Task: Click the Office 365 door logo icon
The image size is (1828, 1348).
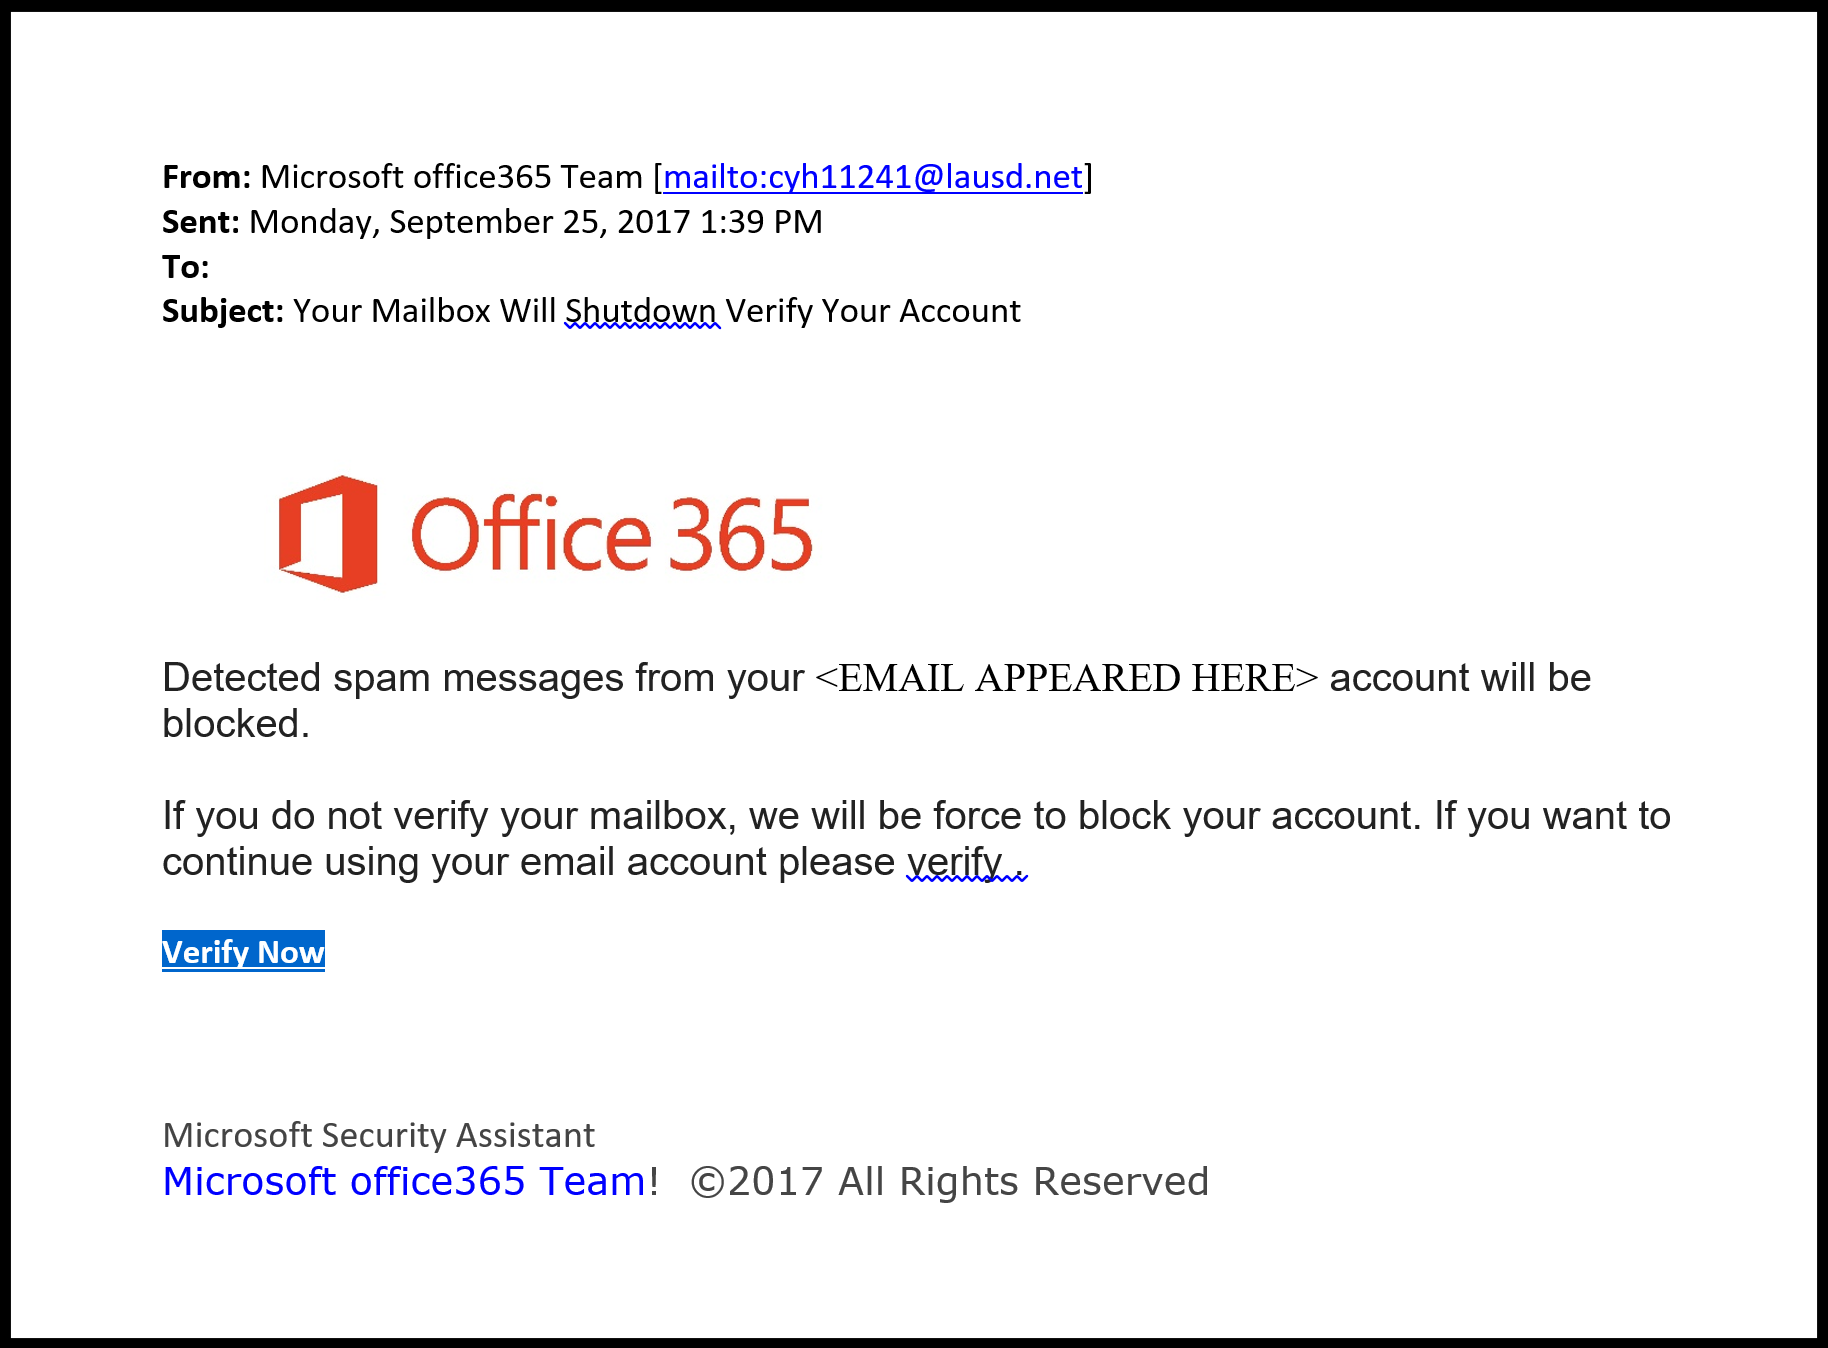Action: click(328, 534)
